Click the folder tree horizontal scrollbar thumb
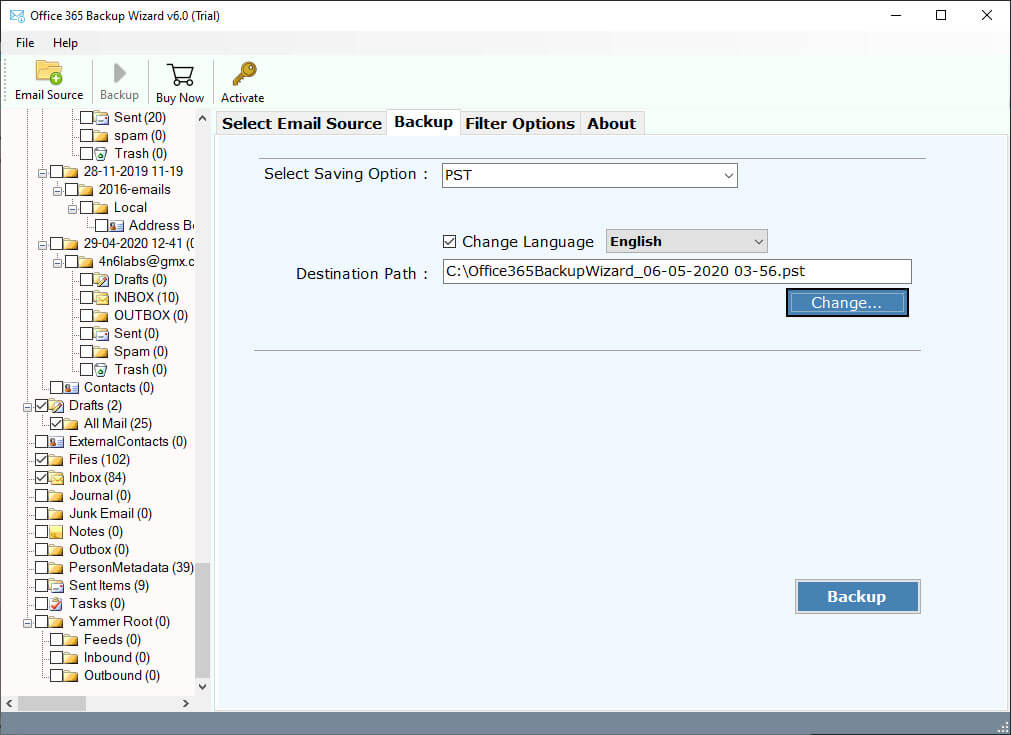The image size is (1011, 735). [52, 703]
